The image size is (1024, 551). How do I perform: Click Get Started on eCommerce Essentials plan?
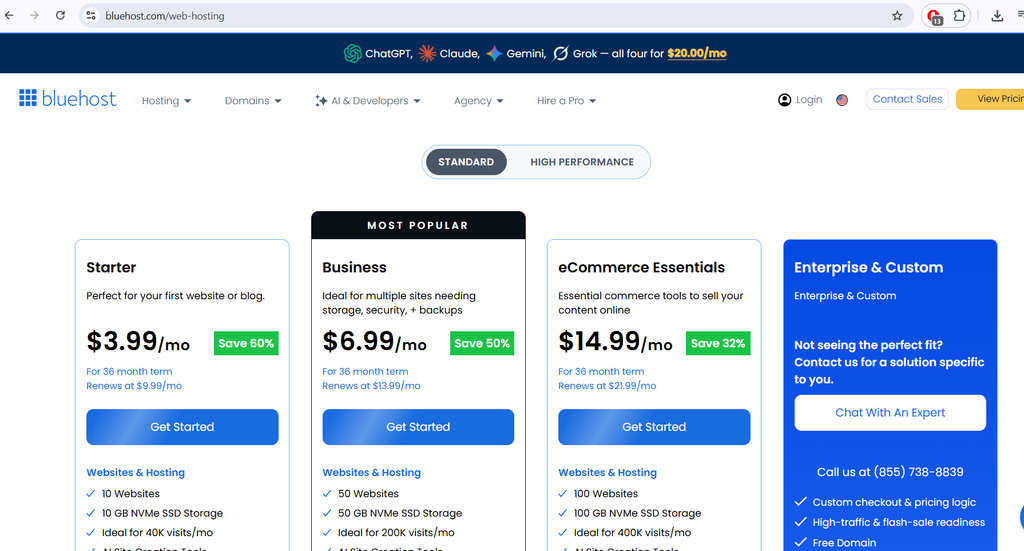(x=654, y=427)
